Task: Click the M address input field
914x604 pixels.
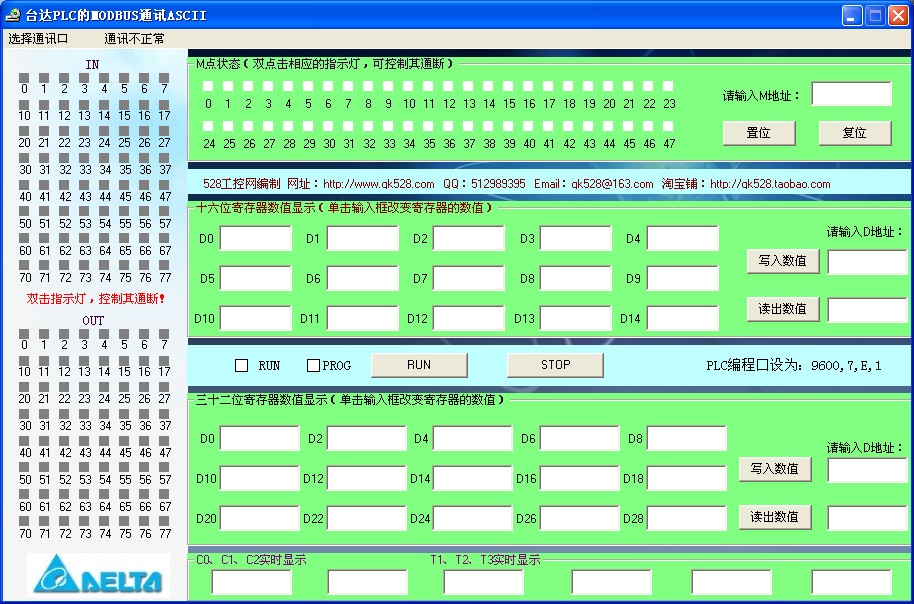Action: click(x=850, y=94)
